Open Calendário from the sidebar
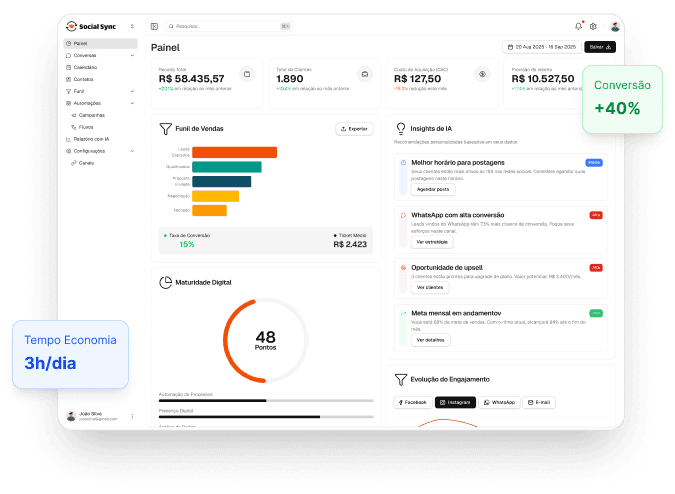Viewport: 675px width, 494px height. [85, 67]
